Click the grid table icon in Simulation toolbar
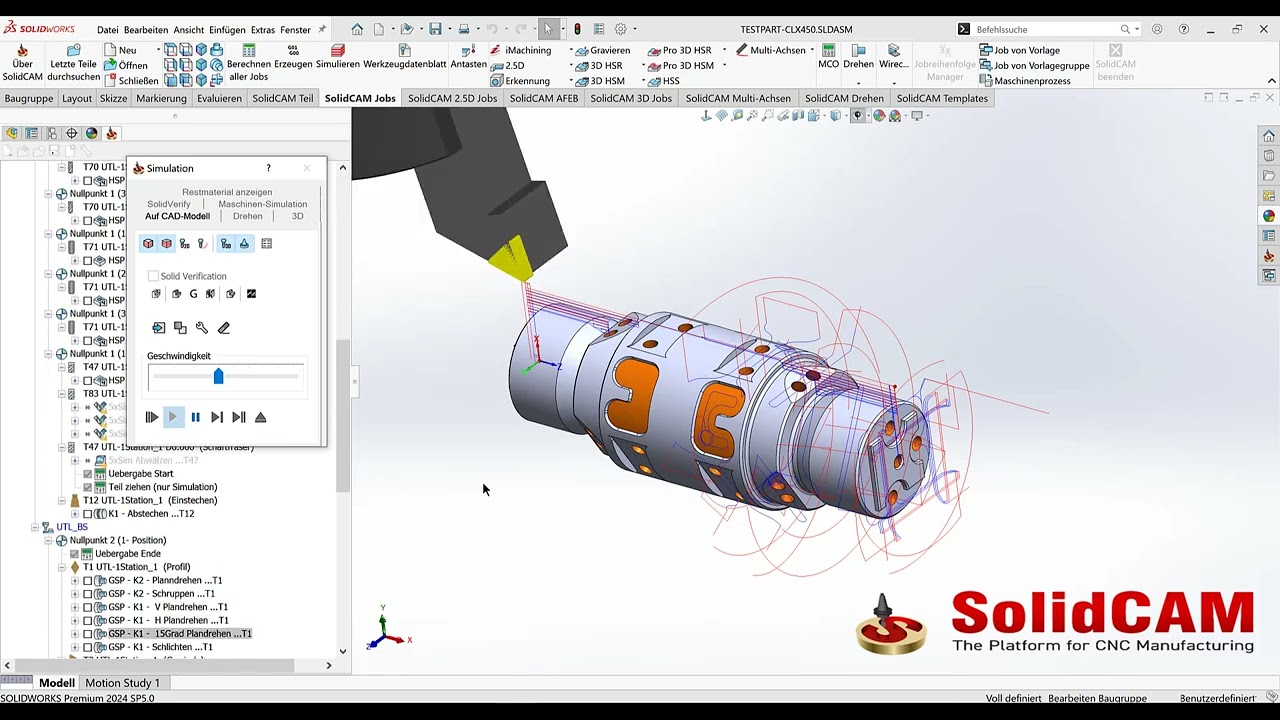The height and width of the screenshot is (720, 1280). tap(266, 243)
